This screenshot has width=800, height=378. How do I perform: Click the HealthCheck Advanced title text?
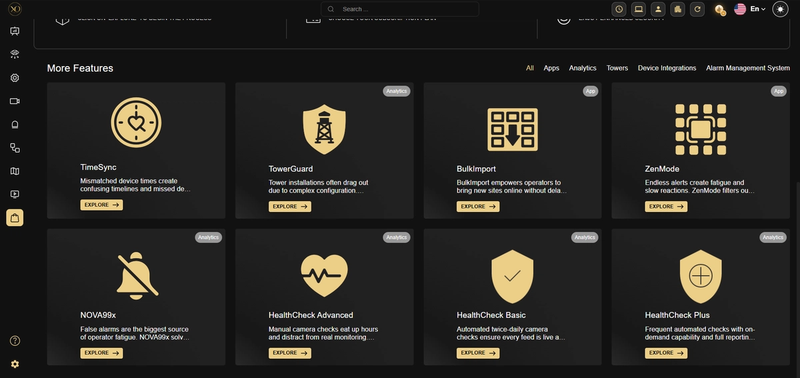[x=311, y=315]
